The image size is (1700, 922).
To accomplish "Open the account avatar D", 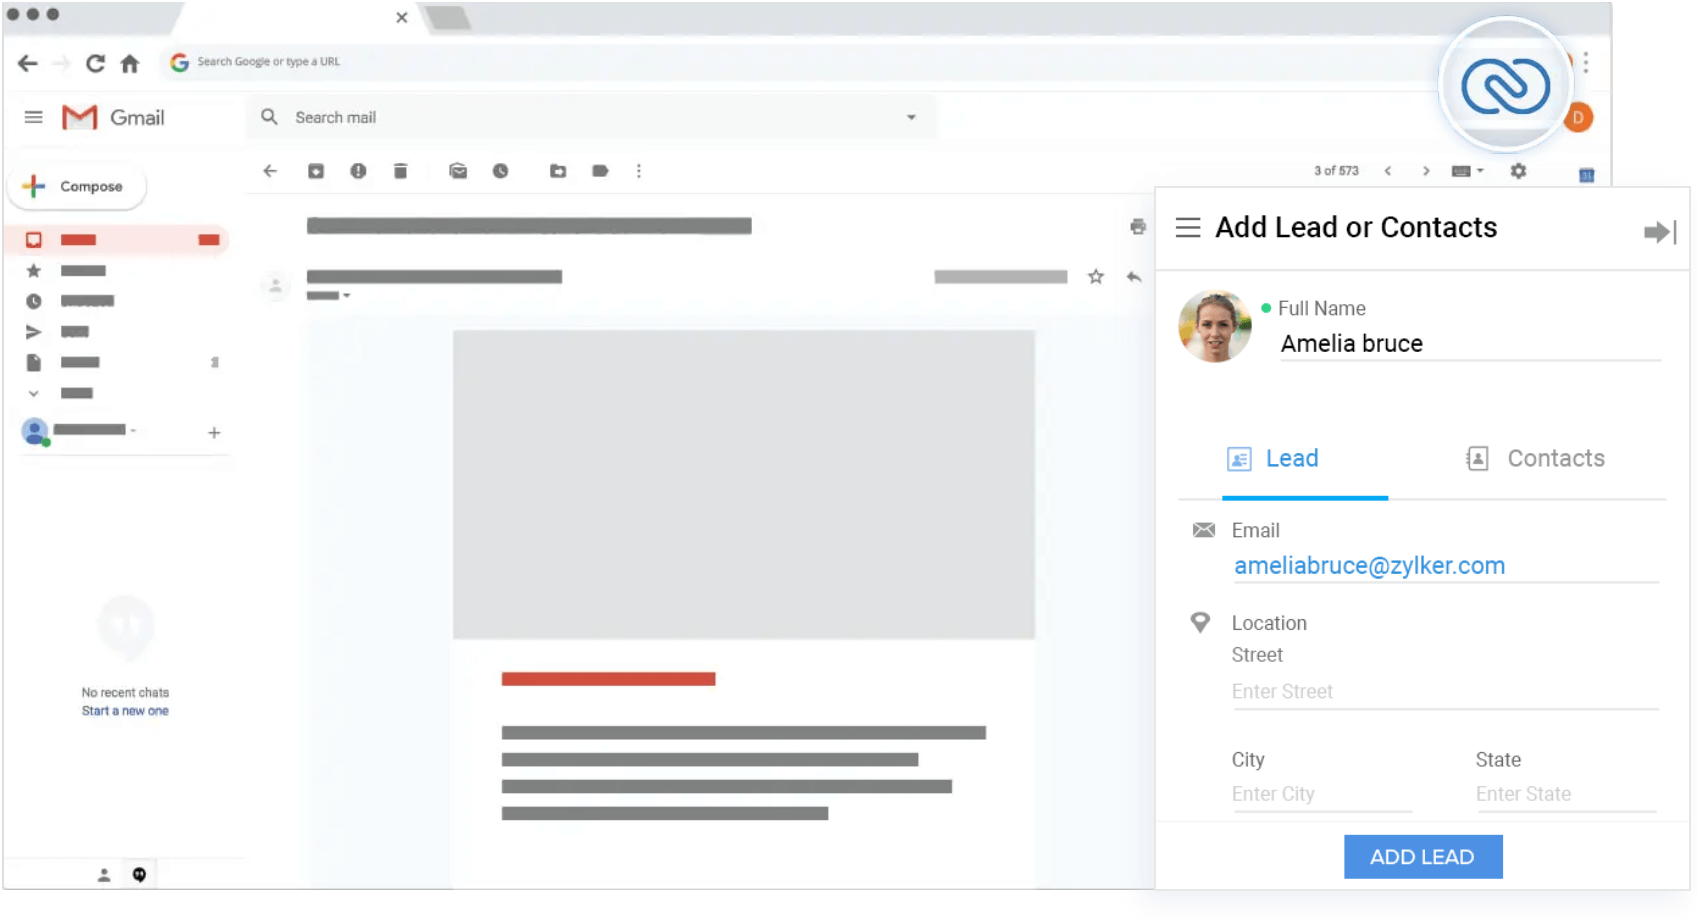I will point(1578,117).
